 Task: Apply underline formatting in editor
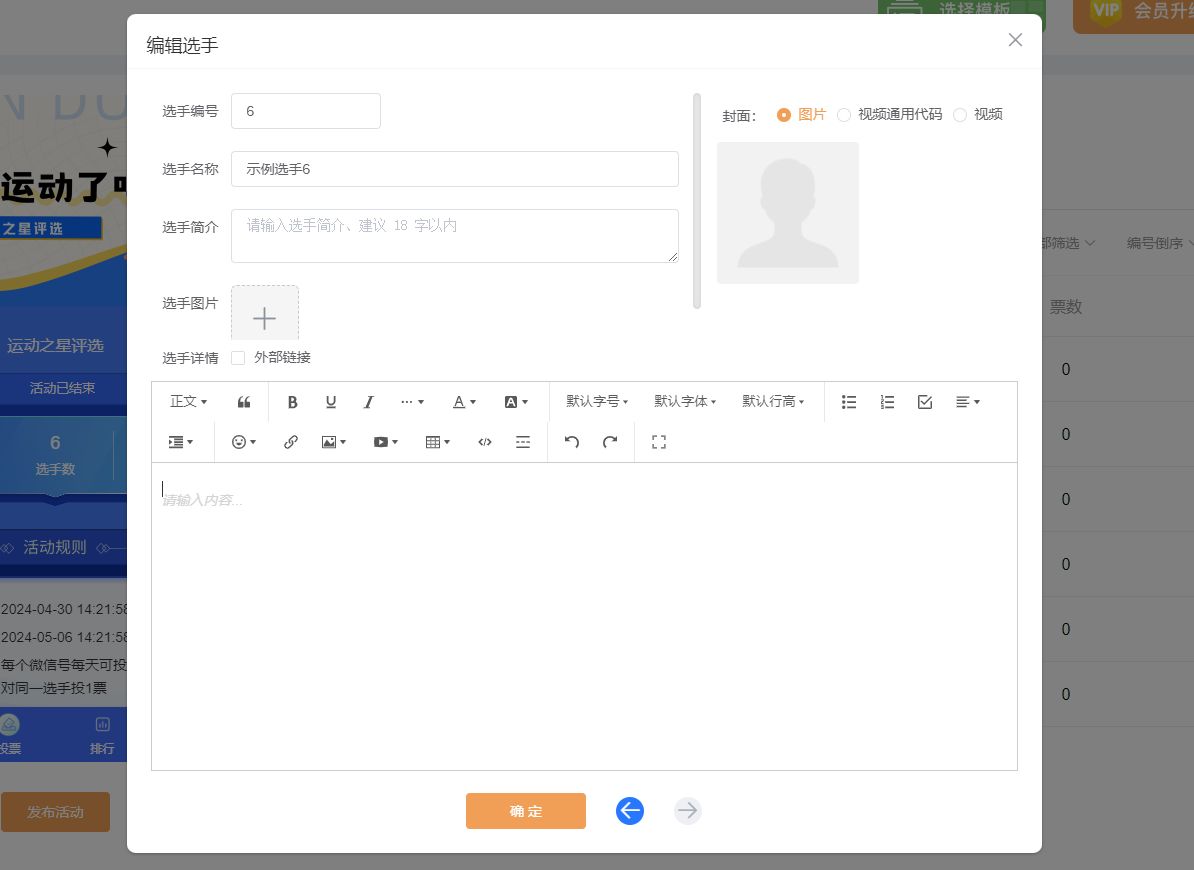click(x=331, y=402)
